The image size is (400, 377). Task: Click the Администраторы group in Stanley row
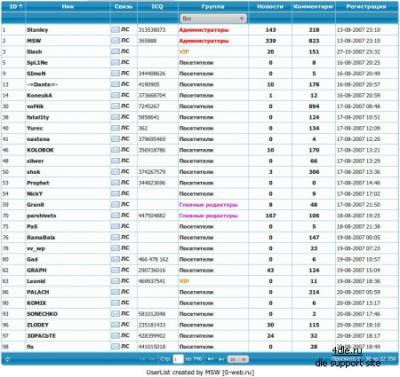(x=204, y=30)
